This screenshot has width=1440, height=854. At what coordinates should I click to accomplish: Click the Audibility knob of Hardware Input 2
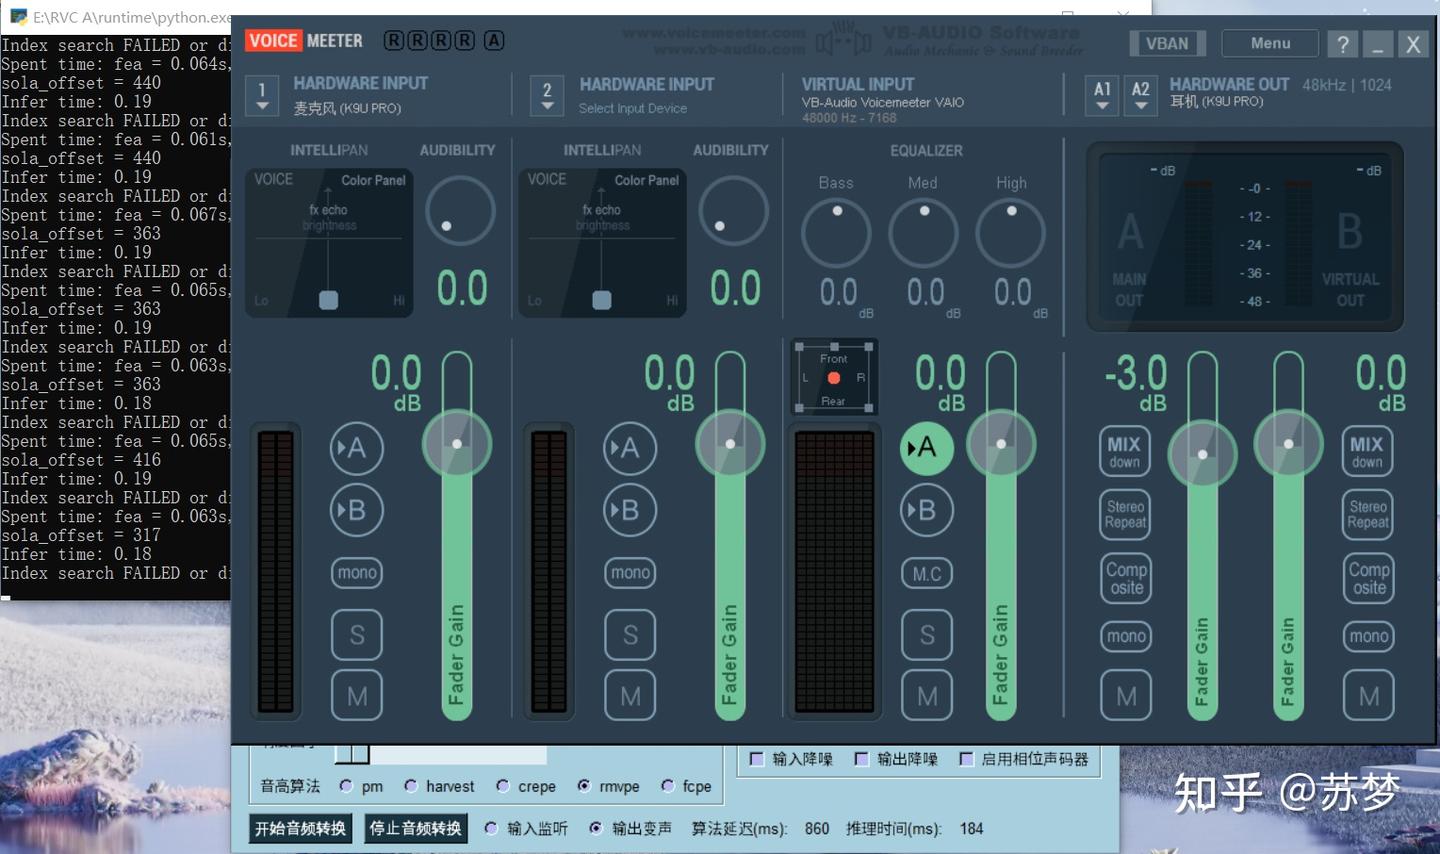tap(733, 211)
